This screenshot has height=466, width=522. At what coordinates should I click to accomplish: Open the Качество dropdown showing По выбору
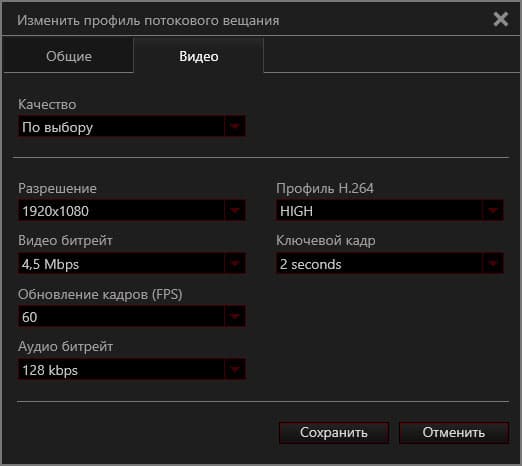click(x=132, y=126)
